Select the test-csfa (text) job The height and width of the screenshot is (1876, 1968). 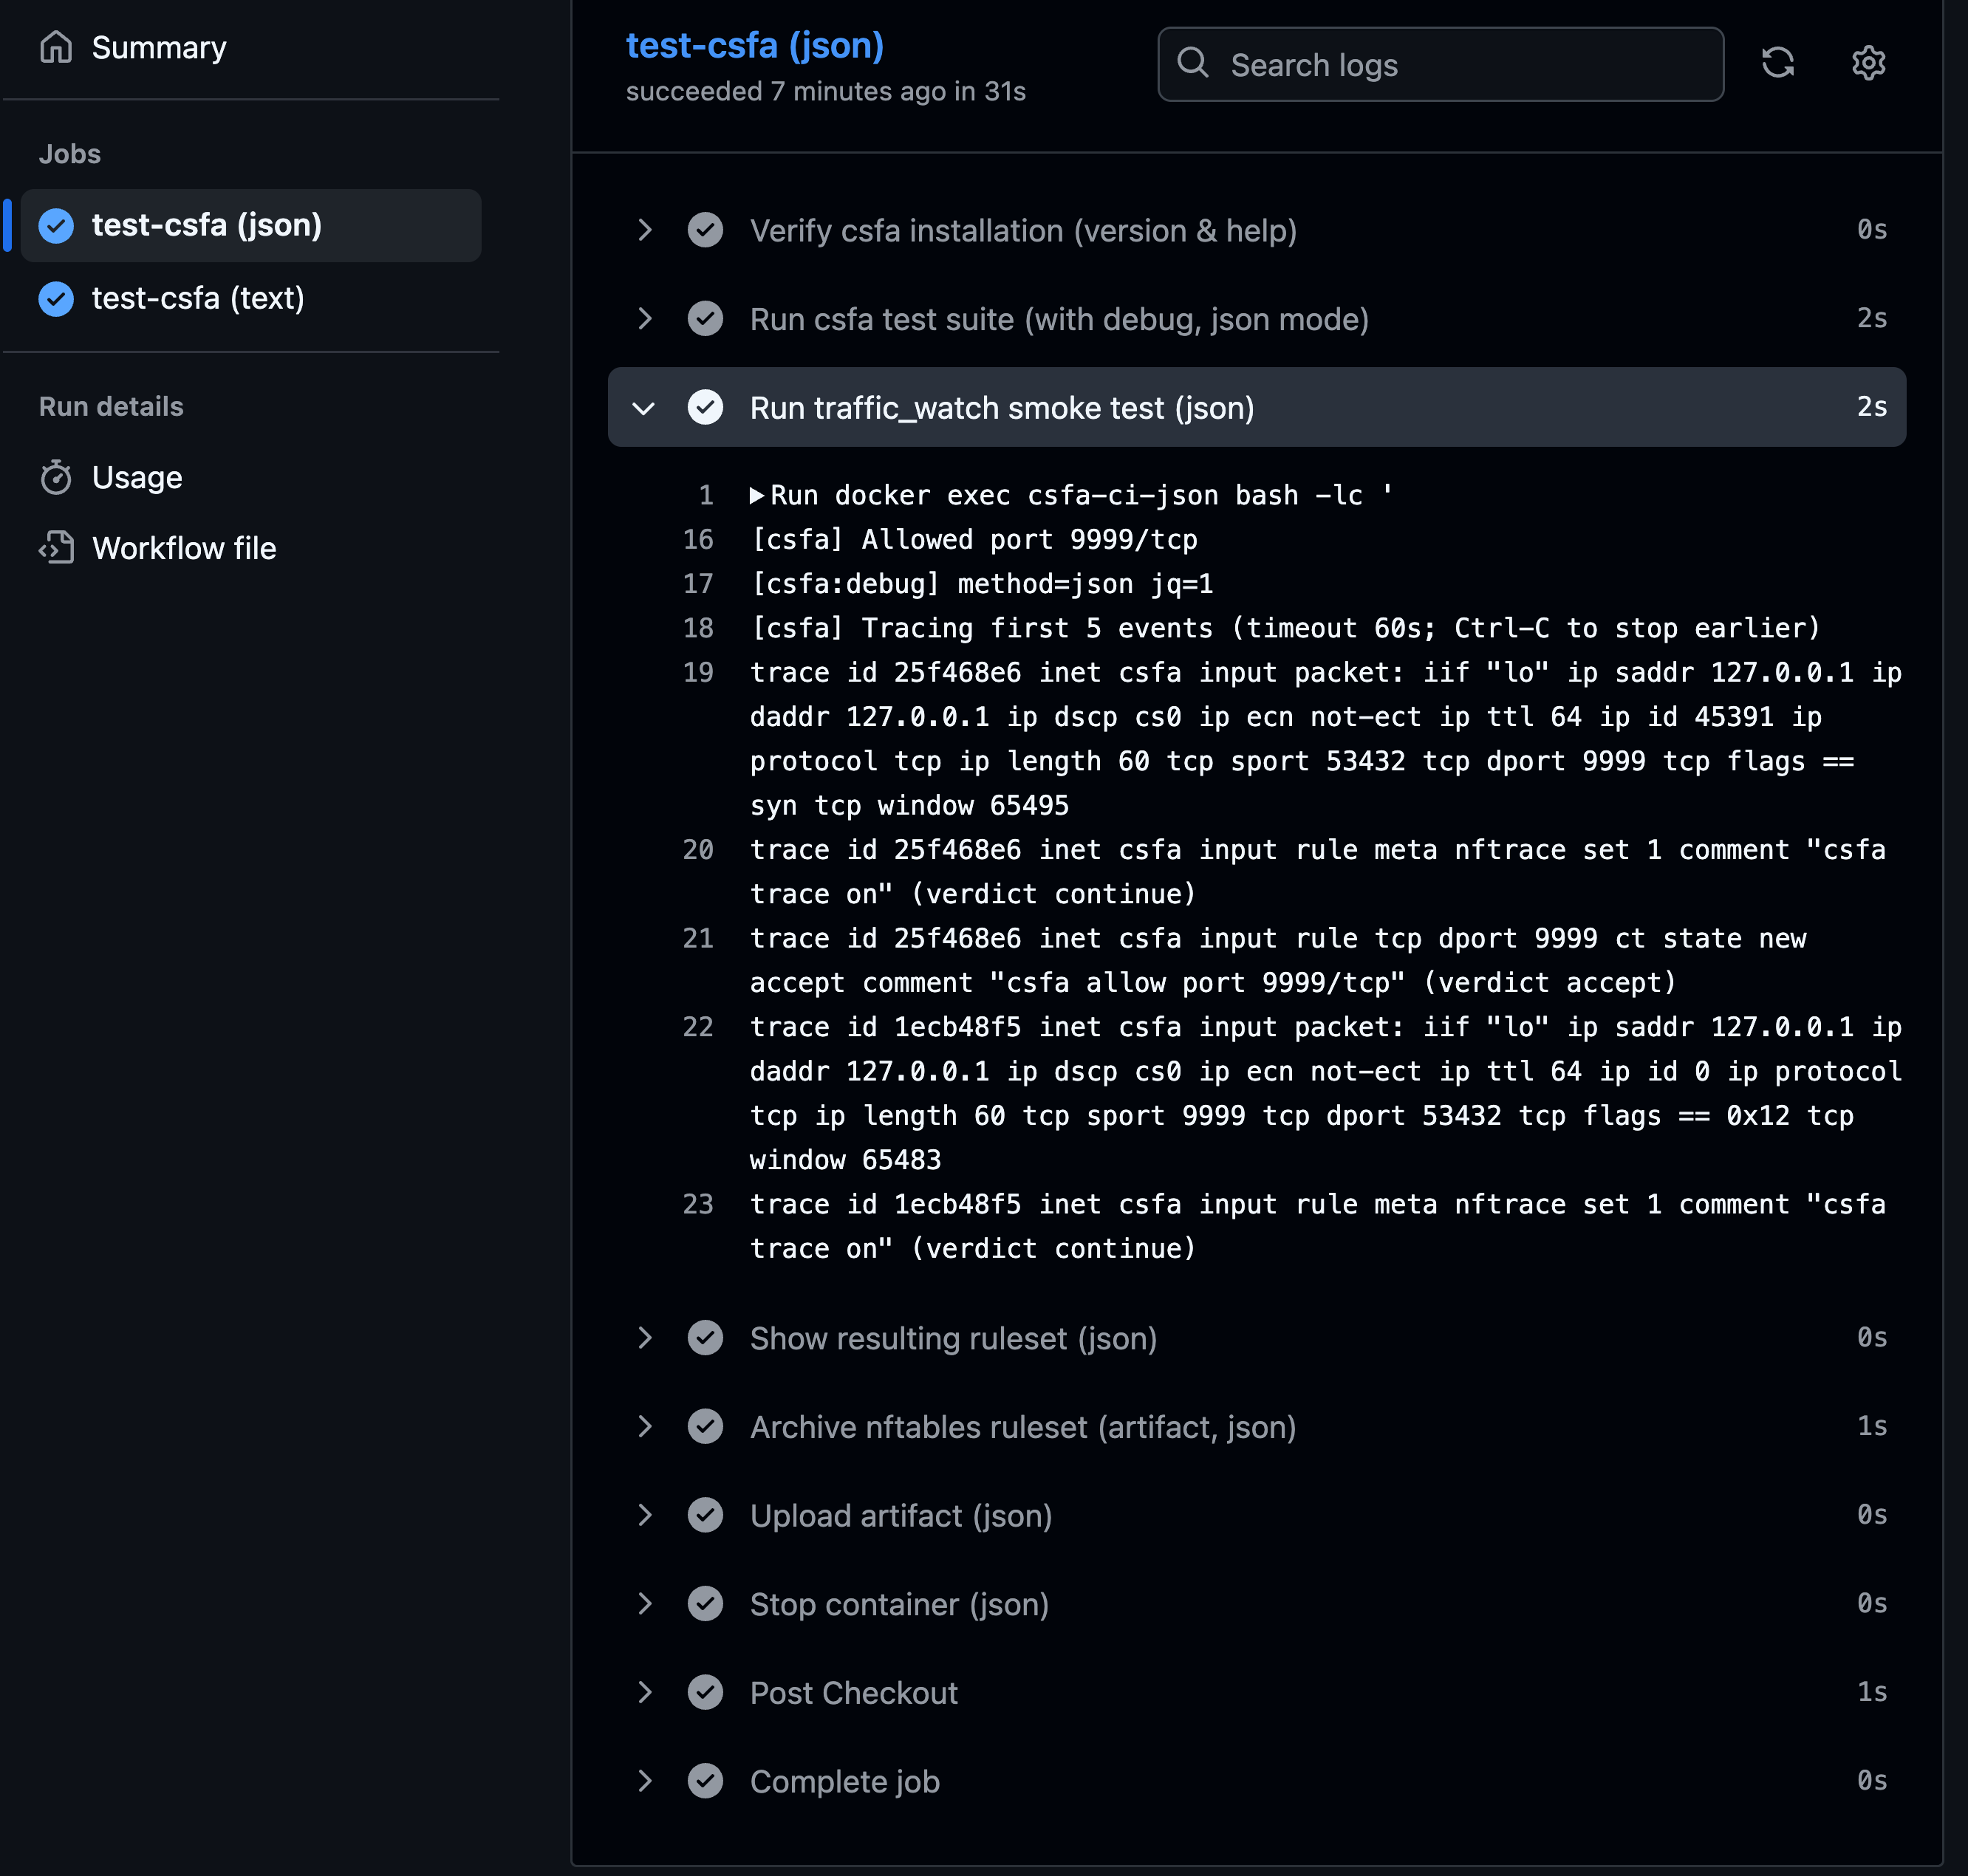point(198,298)
